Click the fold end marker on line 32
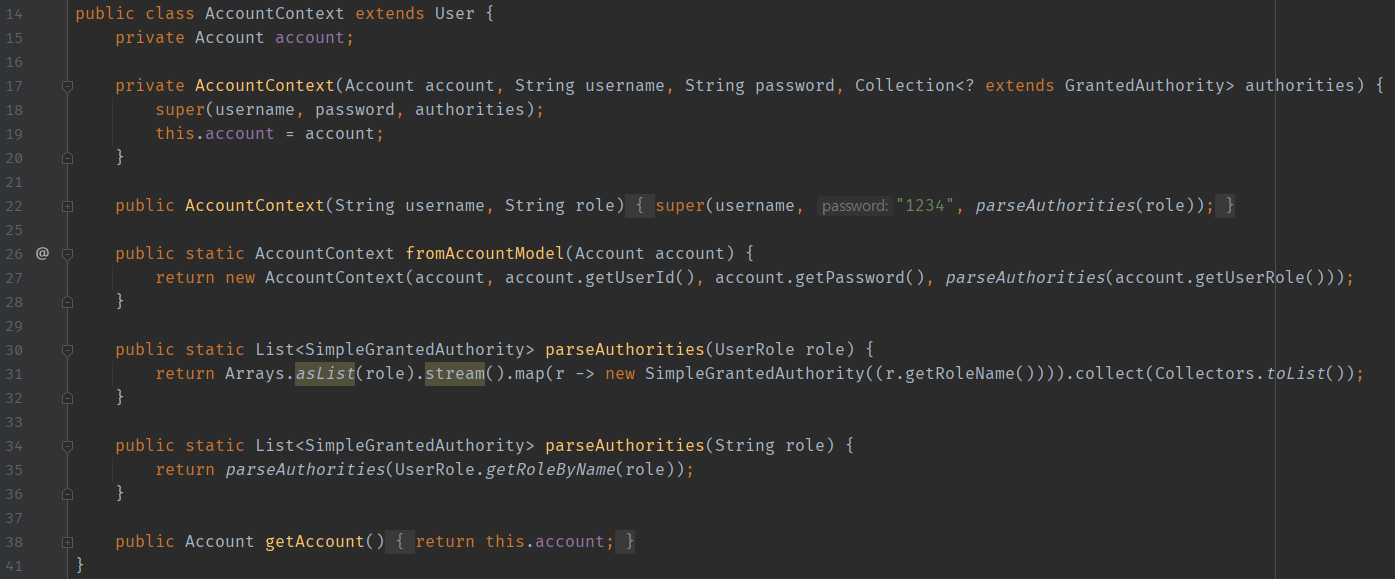 point(68,397)
